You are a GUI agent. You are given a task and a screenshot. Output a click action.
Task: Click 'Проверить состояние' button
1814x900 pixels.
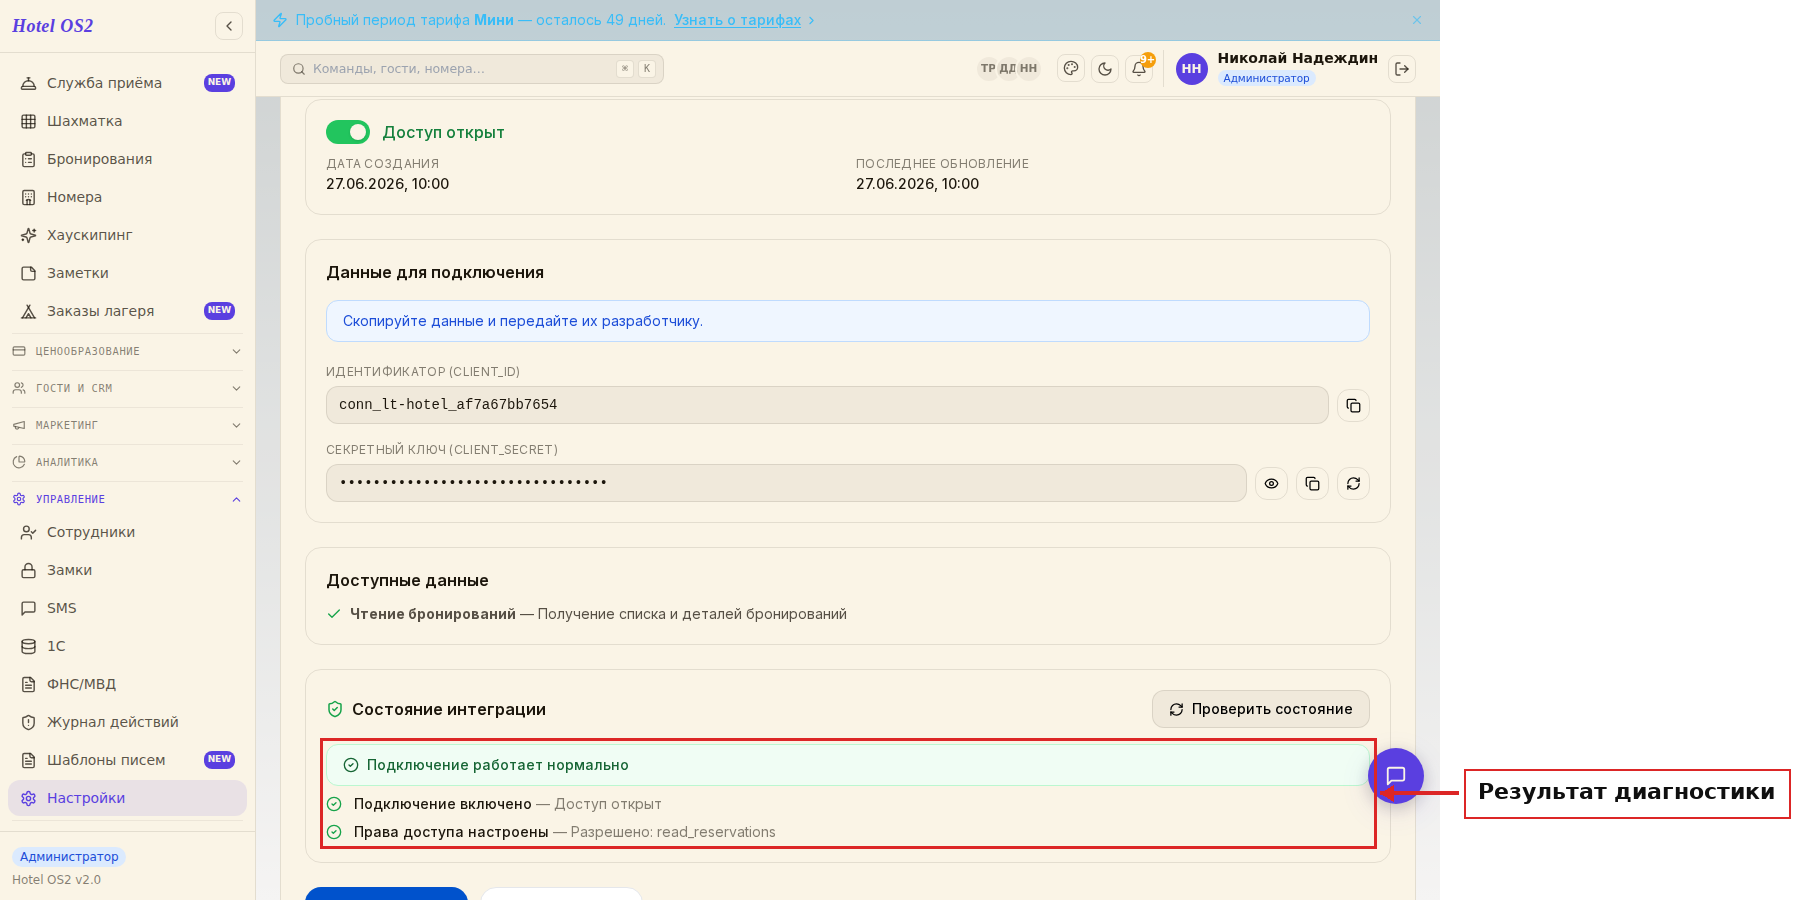coord(1260,709)
